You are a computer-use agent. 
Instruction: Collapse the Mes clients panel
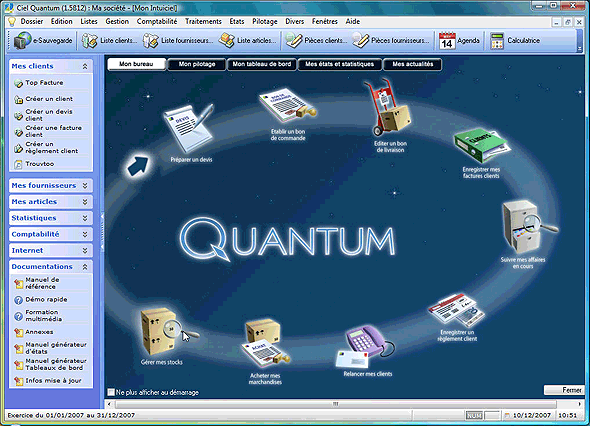click(x=85, y=66)
